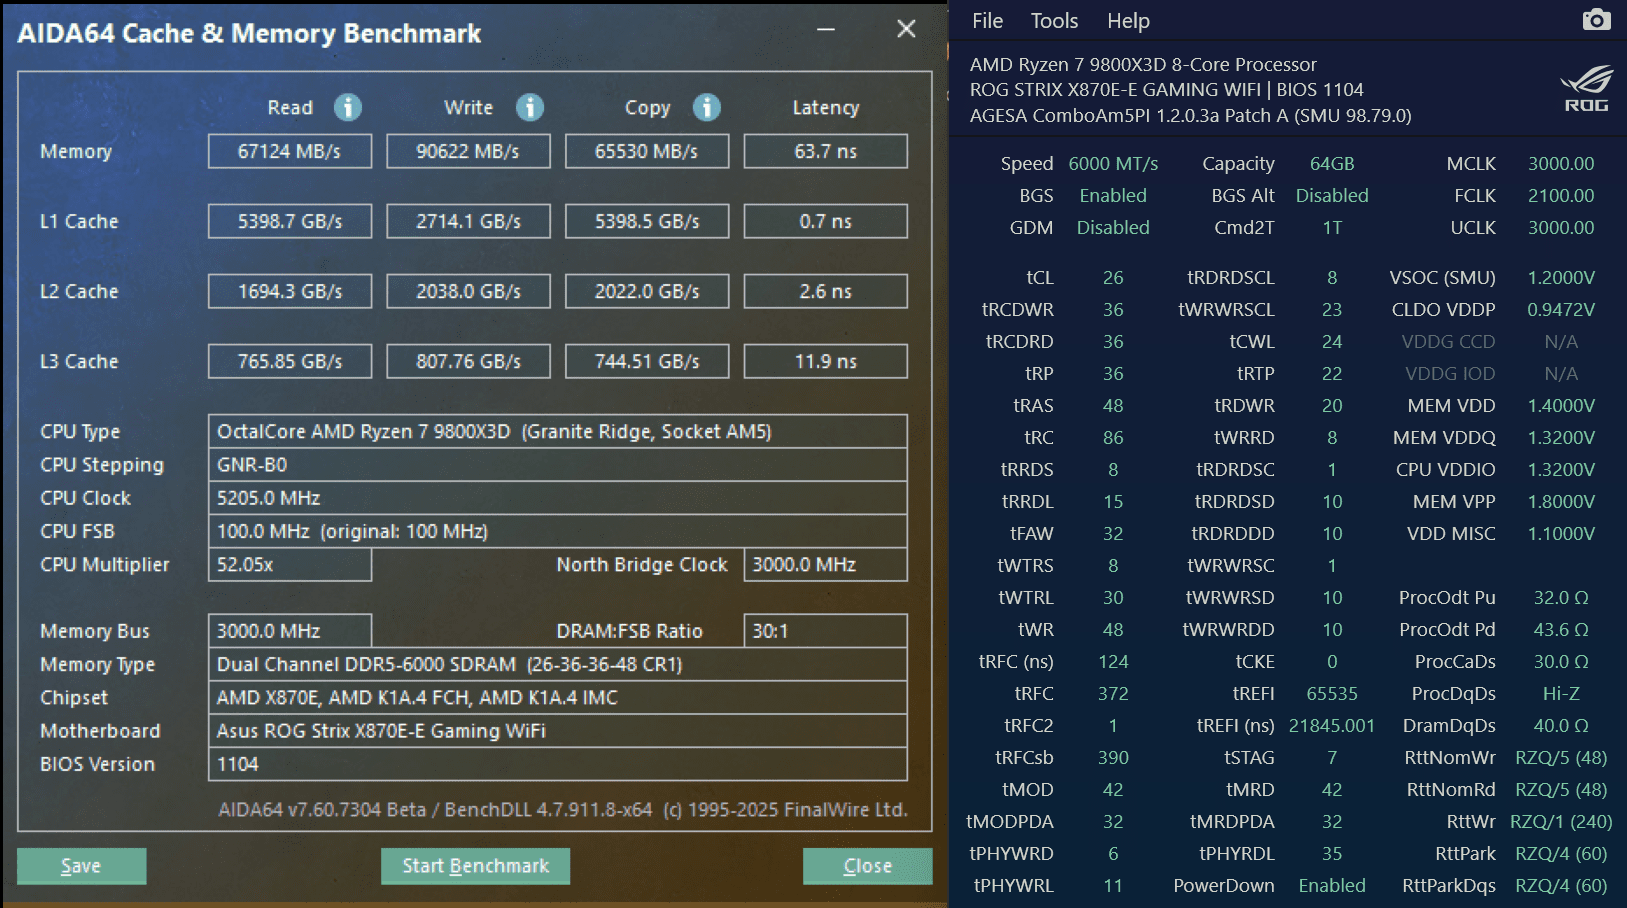Click the GDM value Disabled

click(x=1113, y=228)
